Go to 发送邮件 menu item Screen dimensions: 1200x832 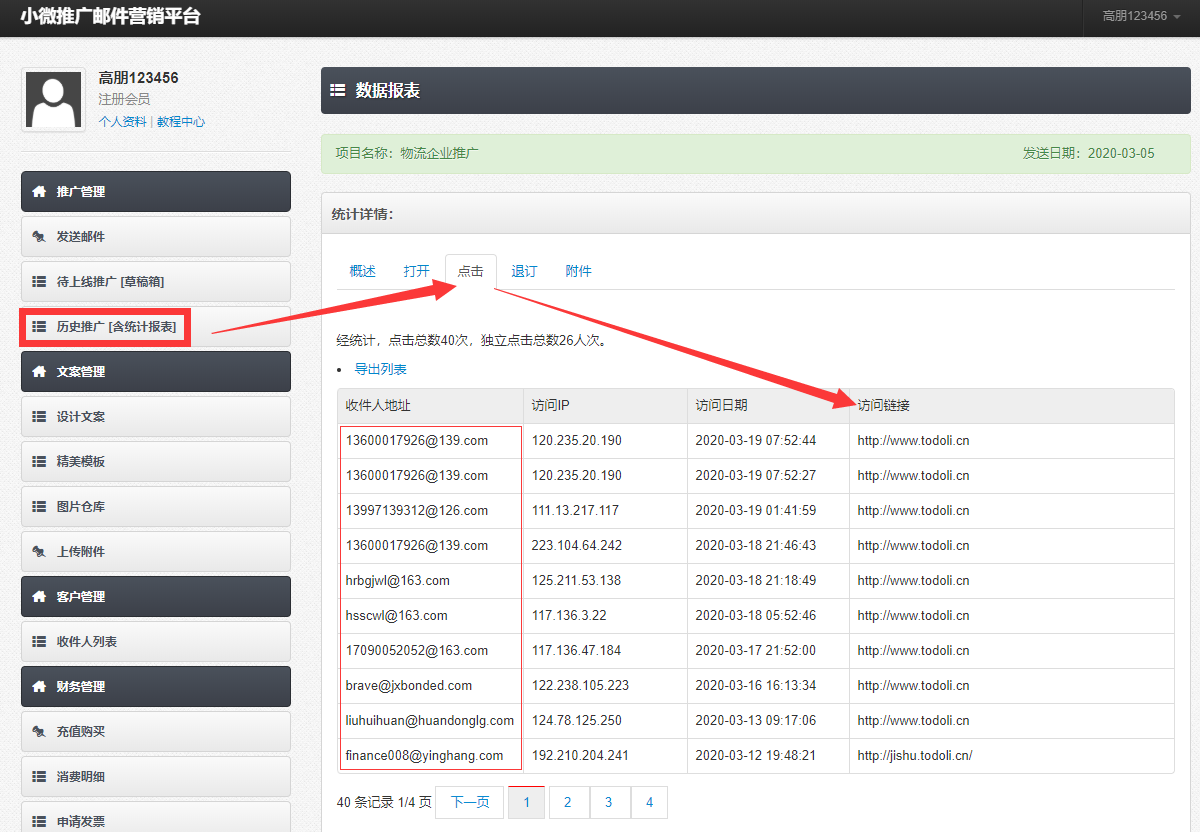click(156, 237)
